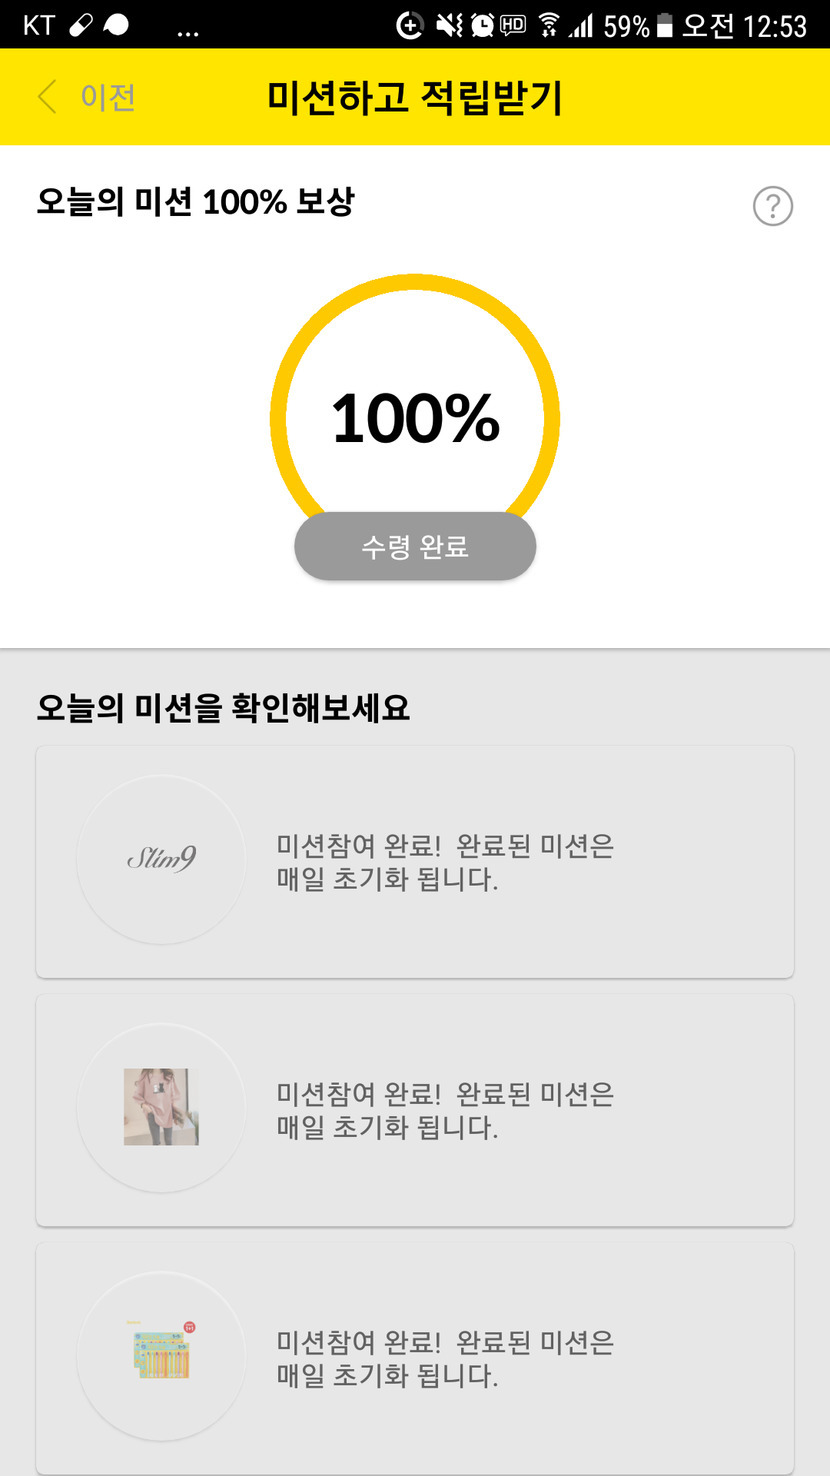Image resolution: width=830 pixels, height=1476 pixels.
Task: Tap the muted sound status icon
Action: click(x=449, y=25)
